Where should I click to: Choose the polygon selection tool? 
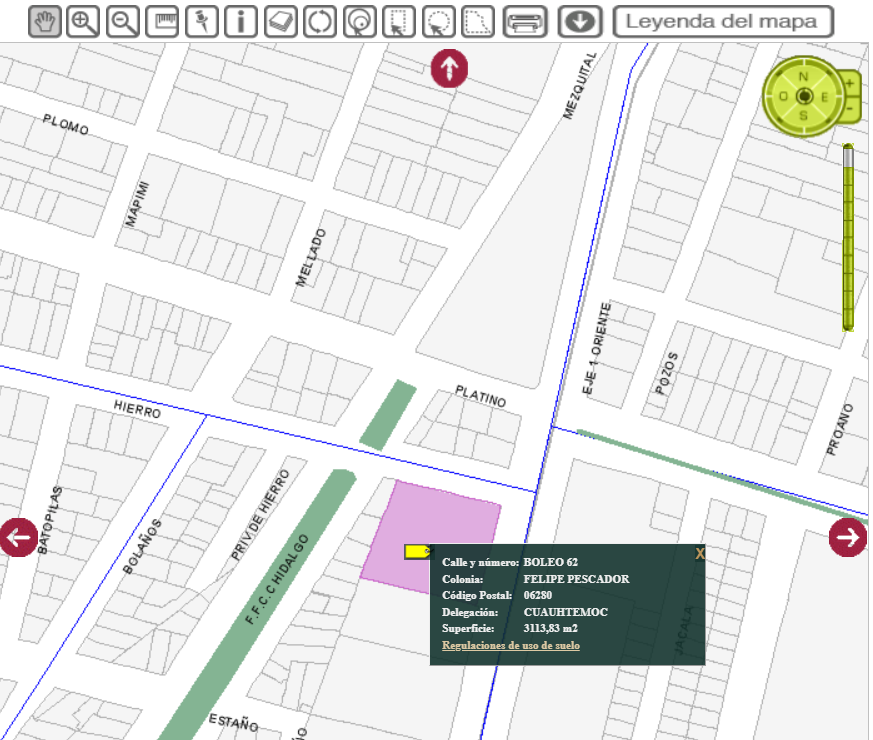[478, 22]
